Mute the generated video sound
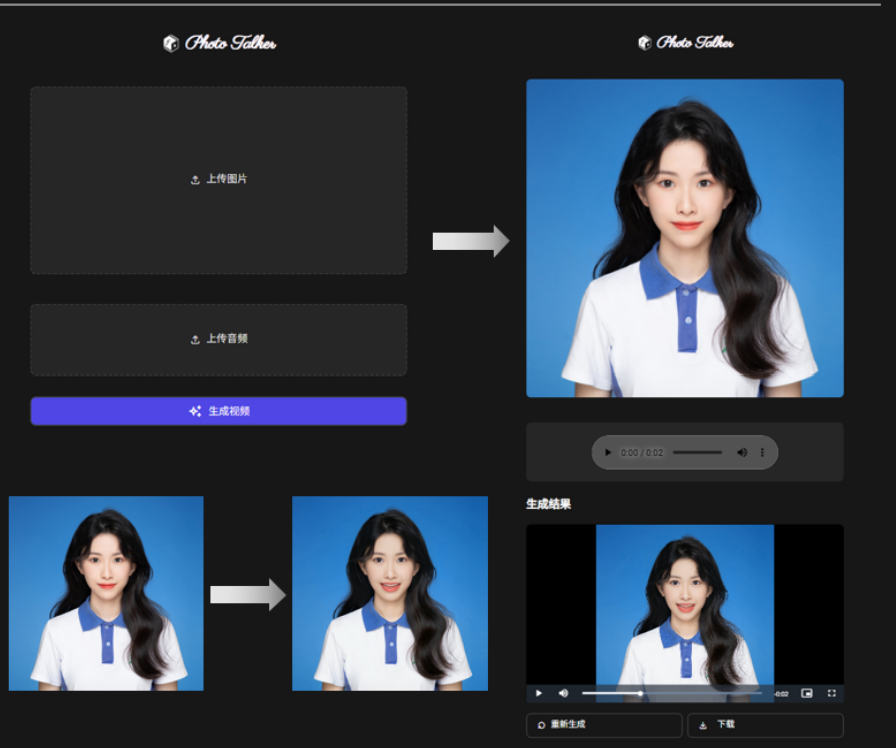This screenshot has height=748, width=896. point(563,693)
